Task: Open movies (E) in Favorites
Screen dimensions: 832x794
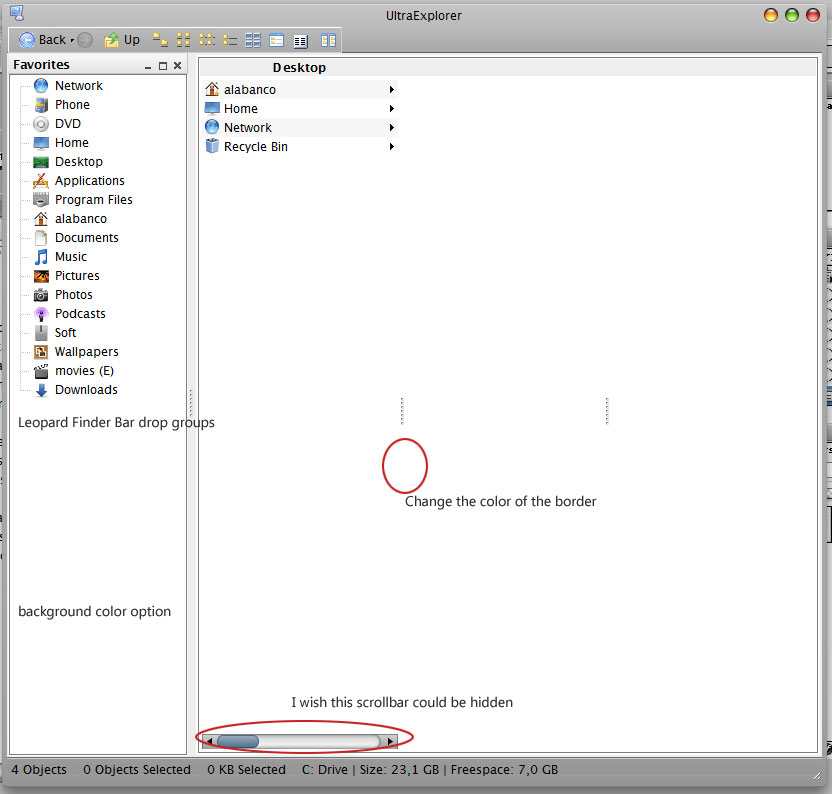Action: [x=84, y=371]
